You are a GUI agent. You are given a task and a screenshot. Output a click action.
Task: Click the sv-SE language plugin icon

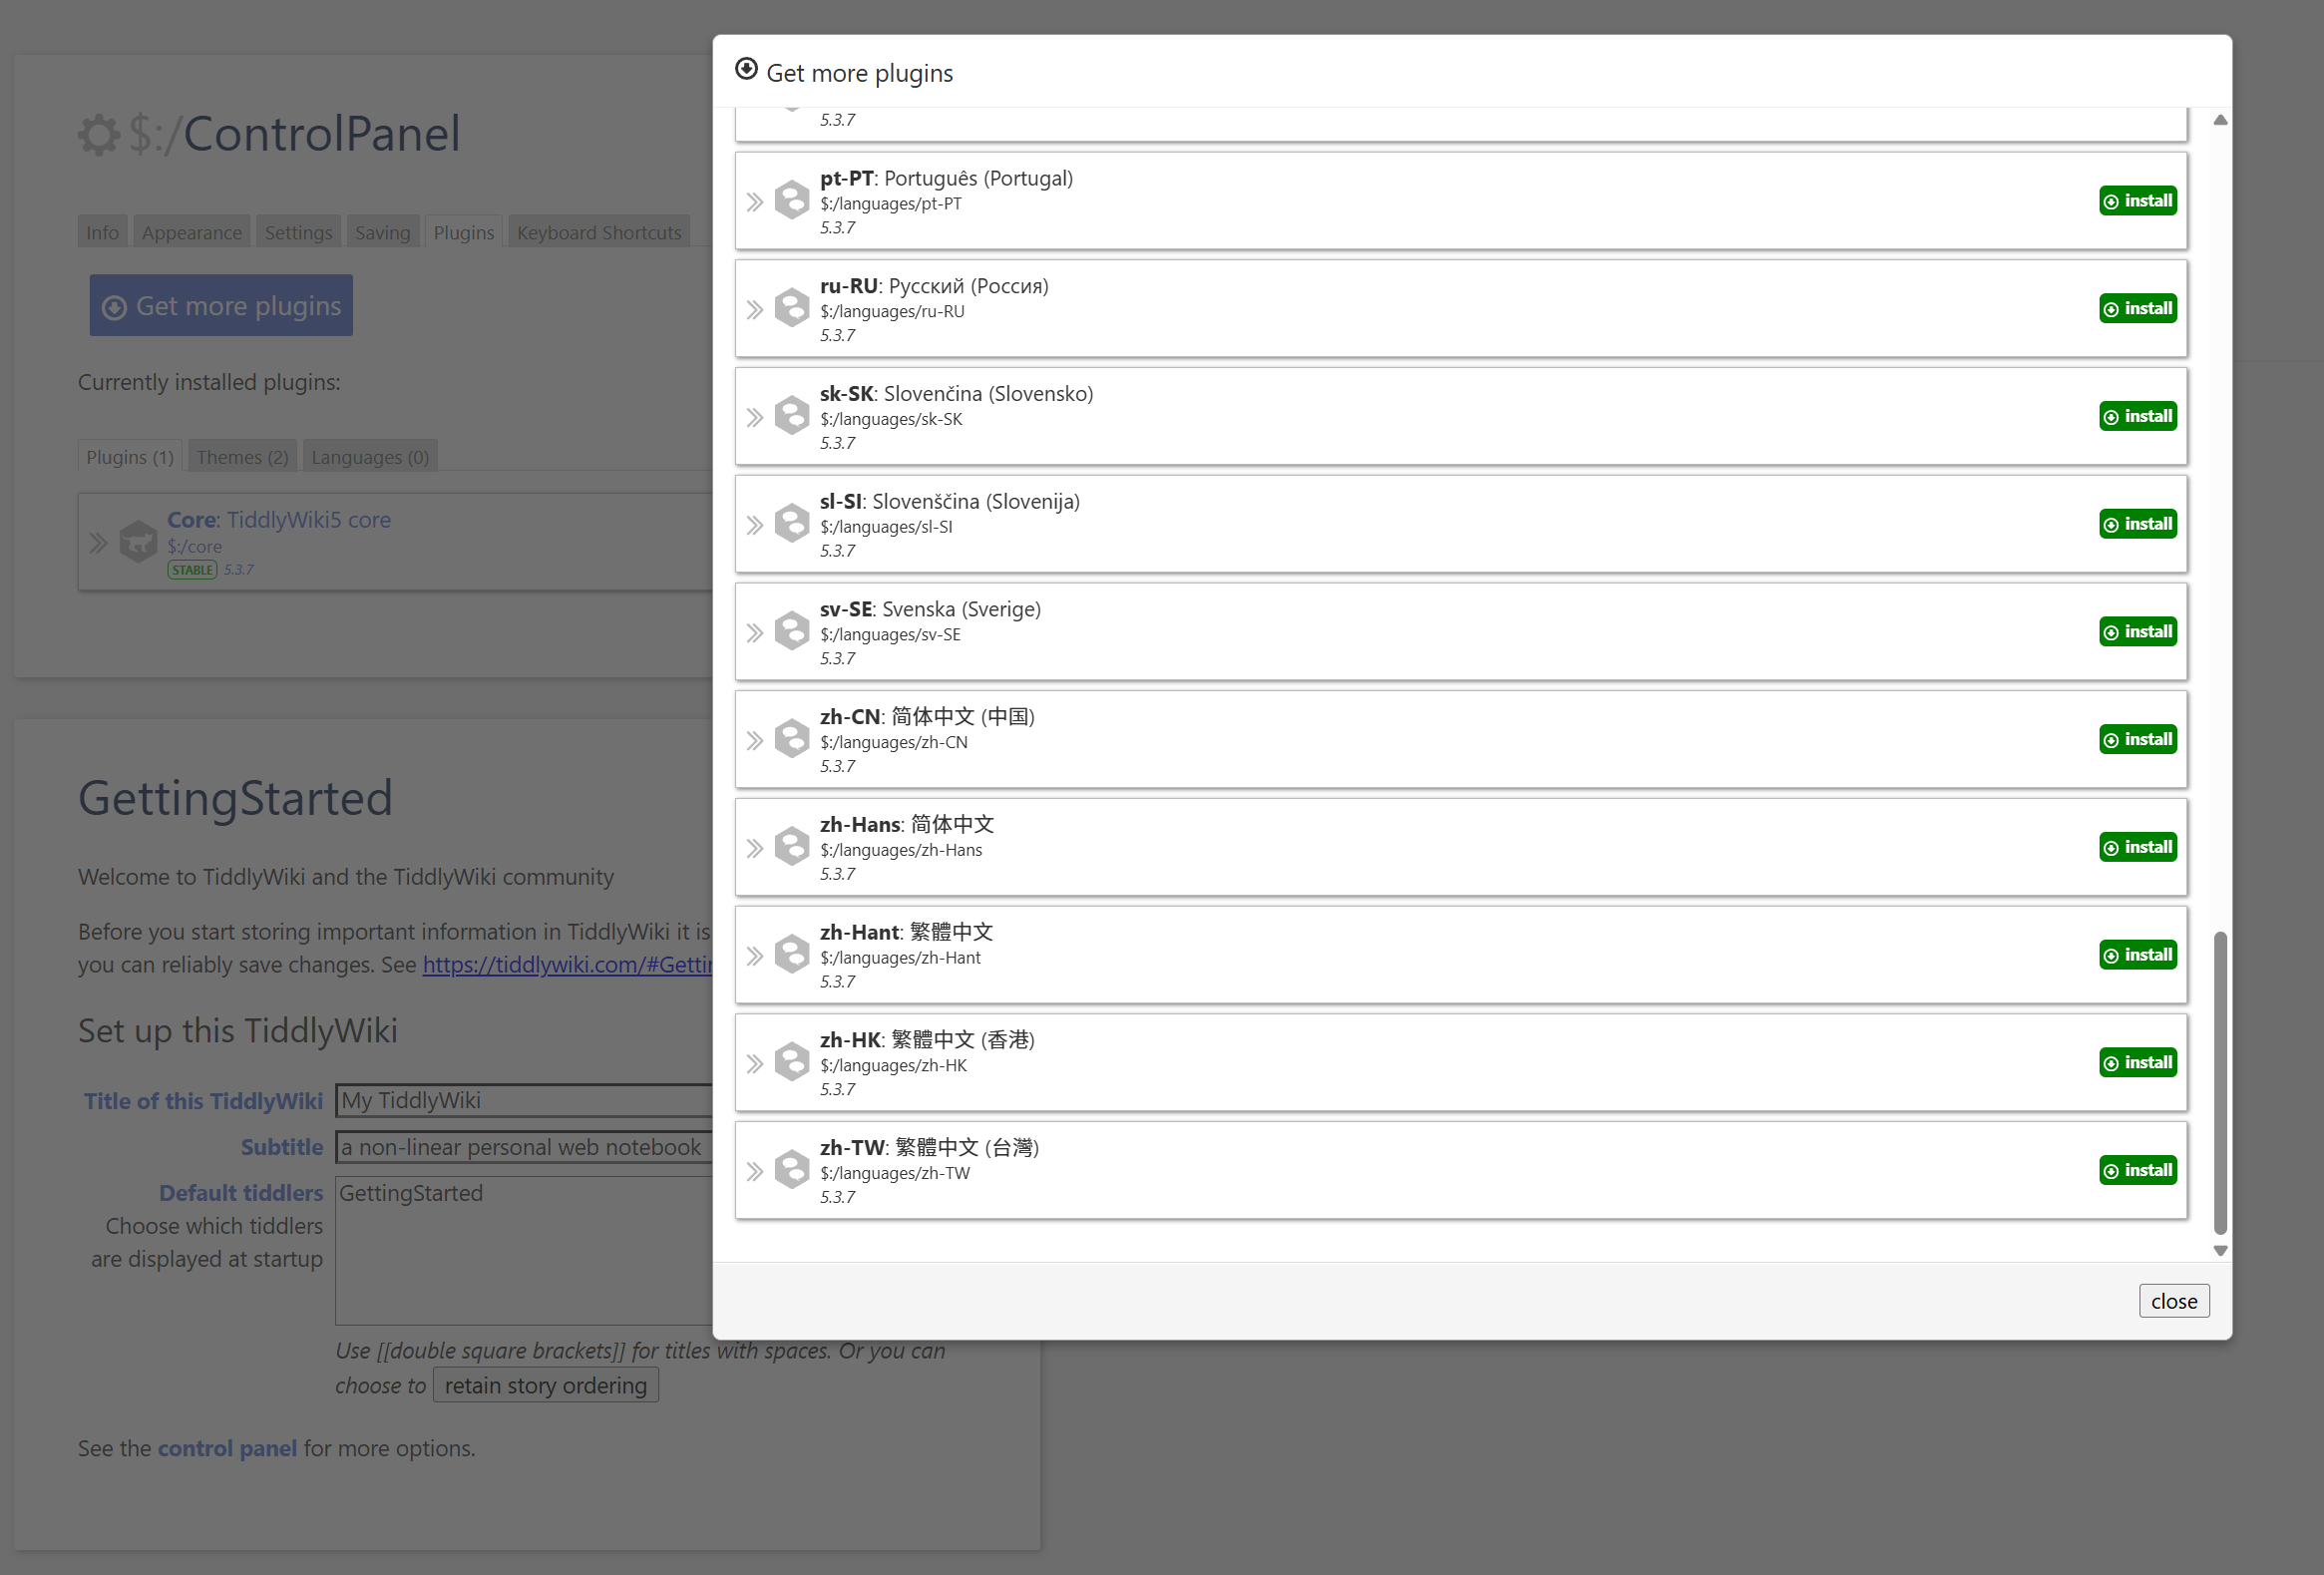(x=792, y=632)
